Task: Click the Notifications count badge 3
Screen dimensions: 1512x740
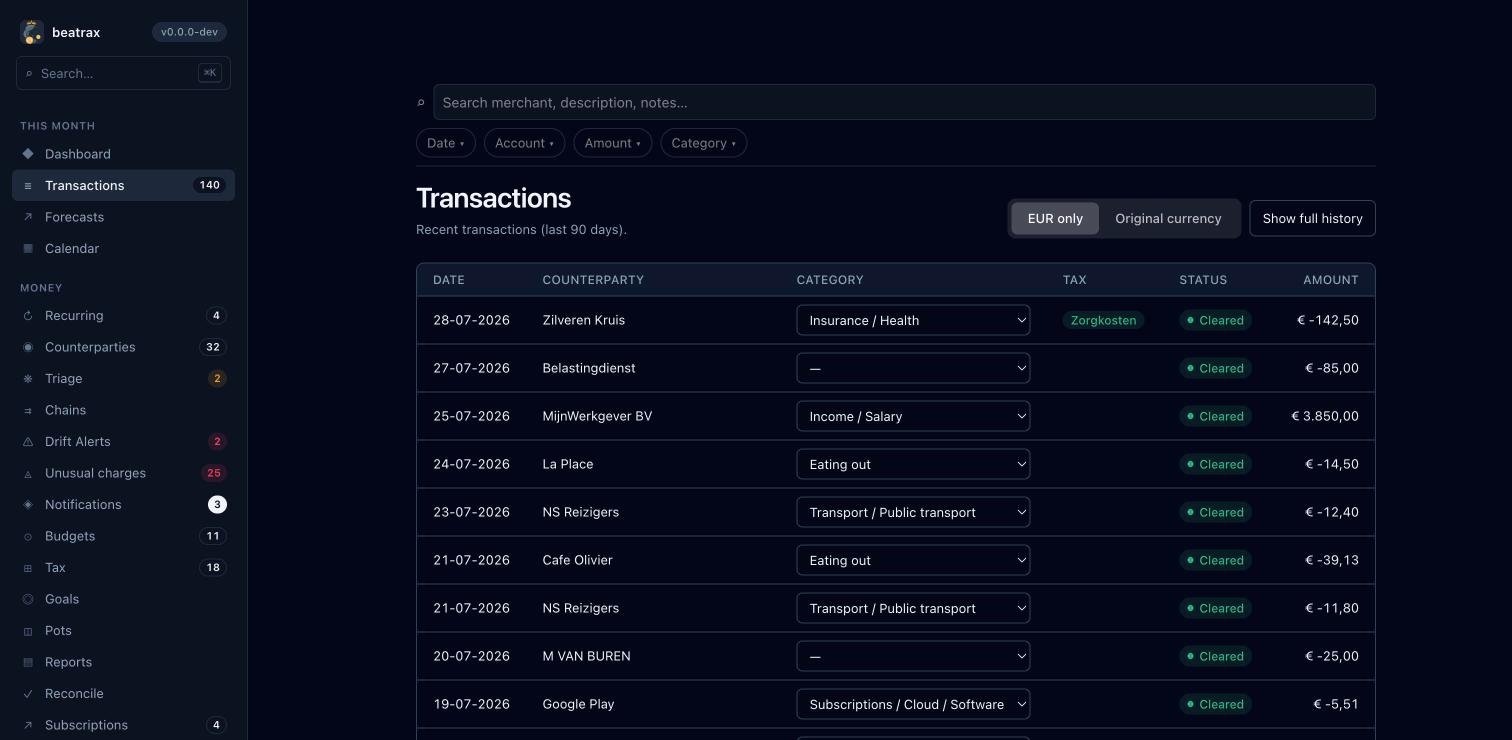Action: click(x=217, y=505)
